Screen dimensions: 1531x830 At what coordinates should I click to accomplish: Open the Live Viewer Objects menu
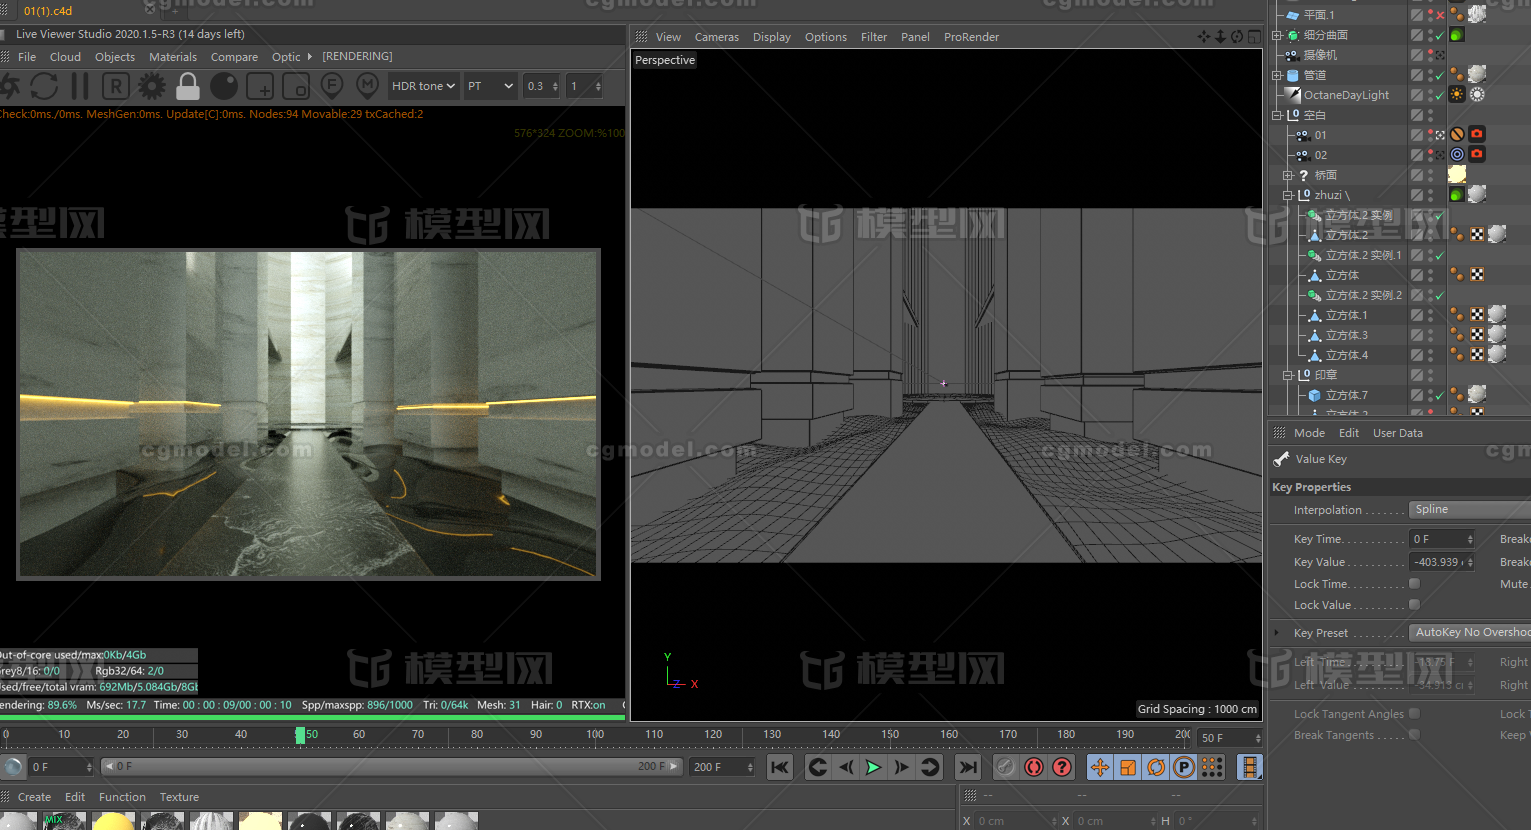[x=115, y=57]
